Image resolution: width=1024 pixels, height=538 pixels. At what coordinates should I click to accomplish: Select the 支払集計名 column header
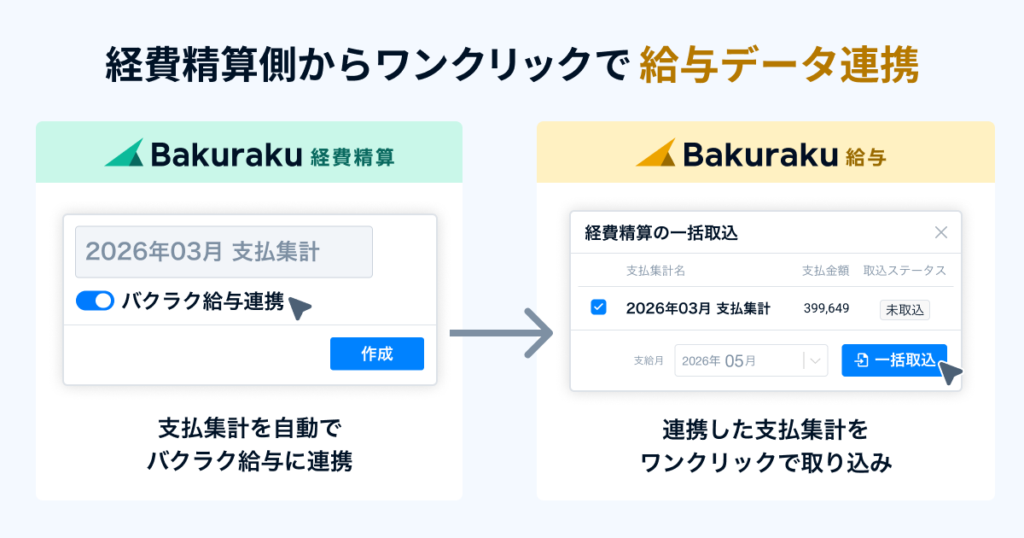pos(655,271)
